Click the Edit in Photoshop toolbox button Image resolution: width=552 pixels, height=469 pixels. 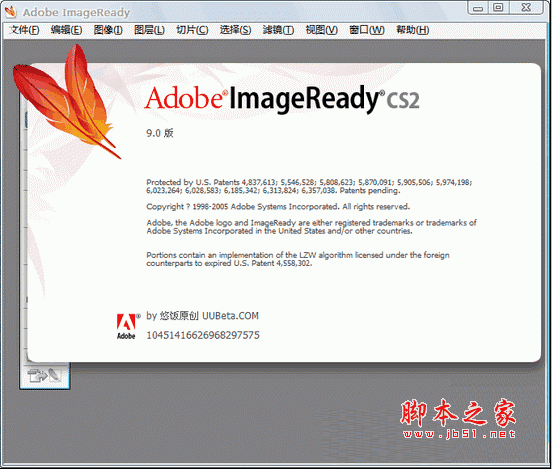45,375
